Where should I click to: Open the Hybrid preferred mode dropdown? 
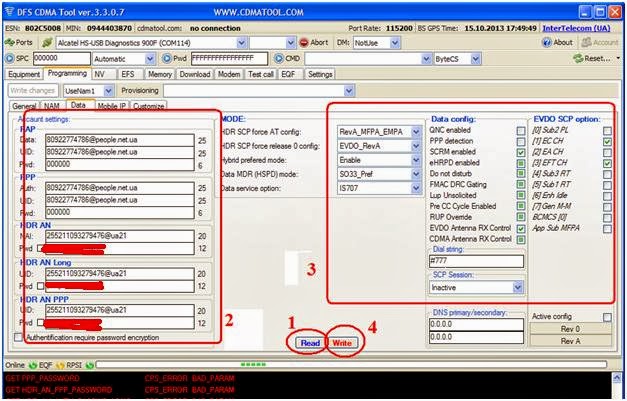[x=416, y=160]
